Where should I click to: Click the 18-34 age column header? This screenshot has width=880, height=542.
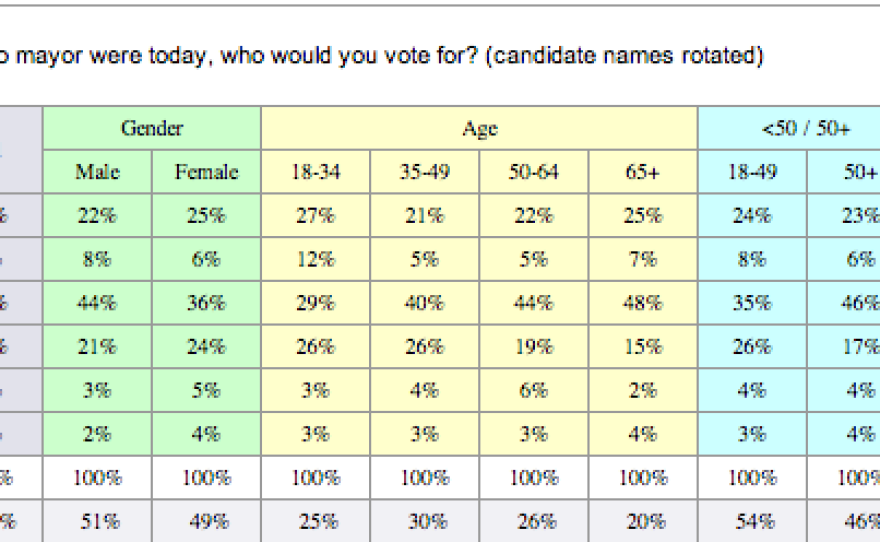pos(315,172)
